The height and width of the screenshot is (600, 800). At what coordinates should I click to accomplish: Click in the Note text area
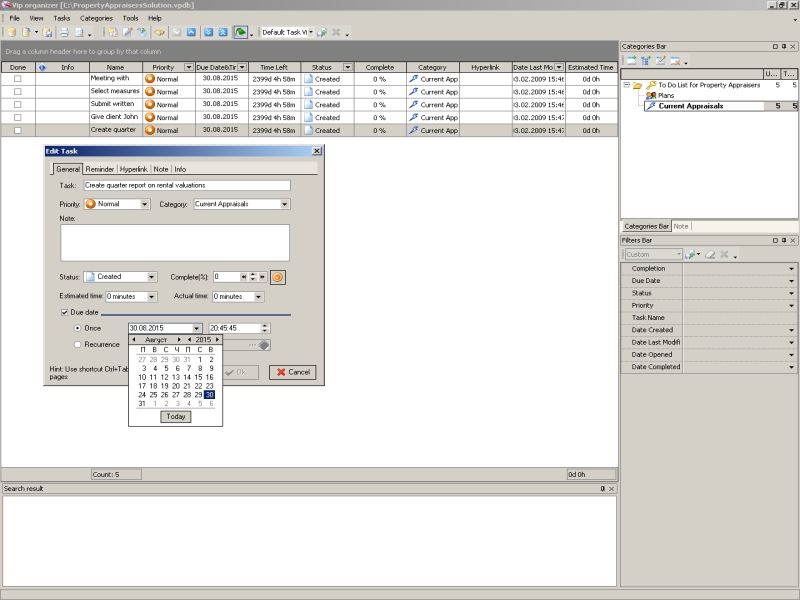coord(175,242)
